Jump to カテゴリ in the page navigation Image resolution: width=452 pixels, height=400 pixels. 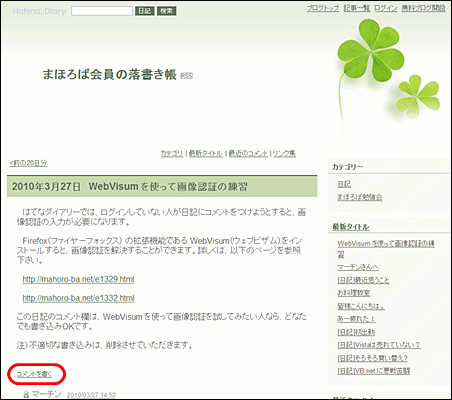[x=172, y=153]
